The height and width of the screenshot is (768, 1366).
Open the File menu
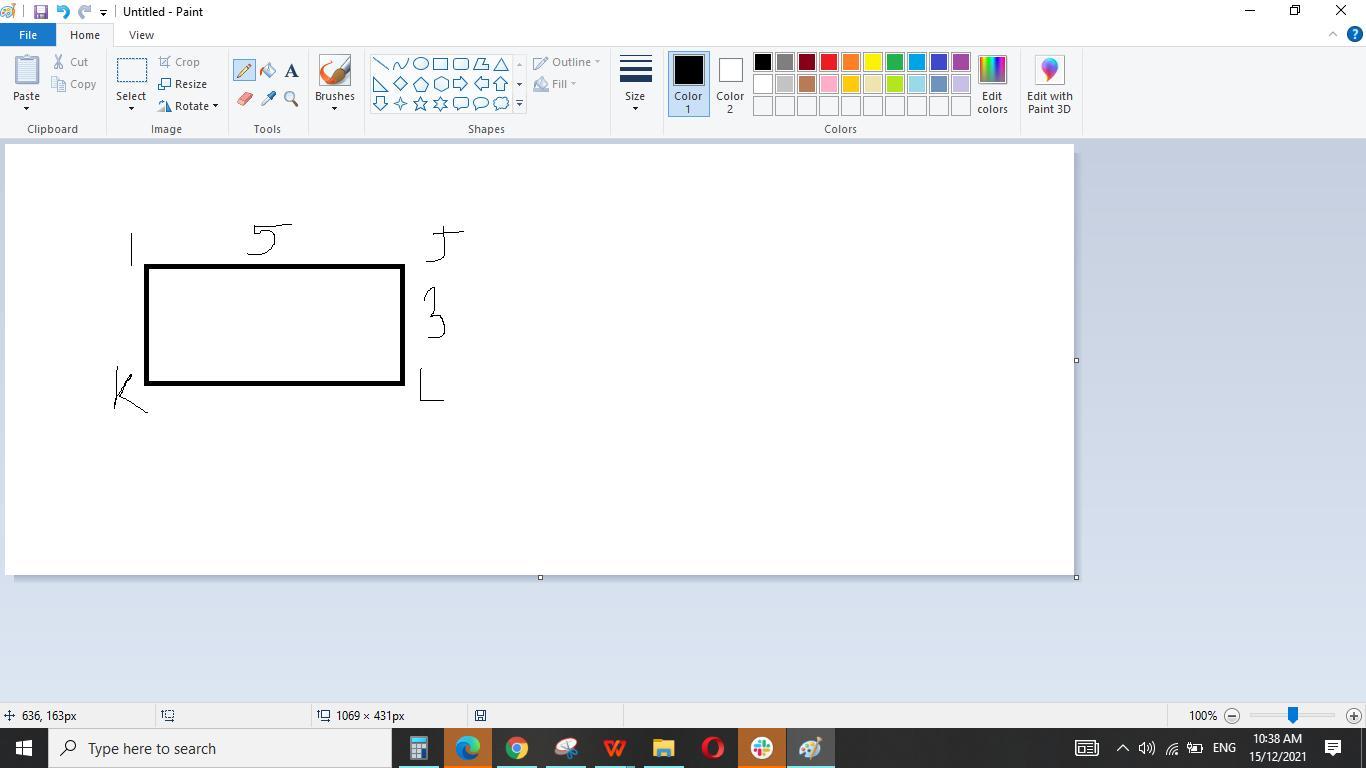coord(28,35)
